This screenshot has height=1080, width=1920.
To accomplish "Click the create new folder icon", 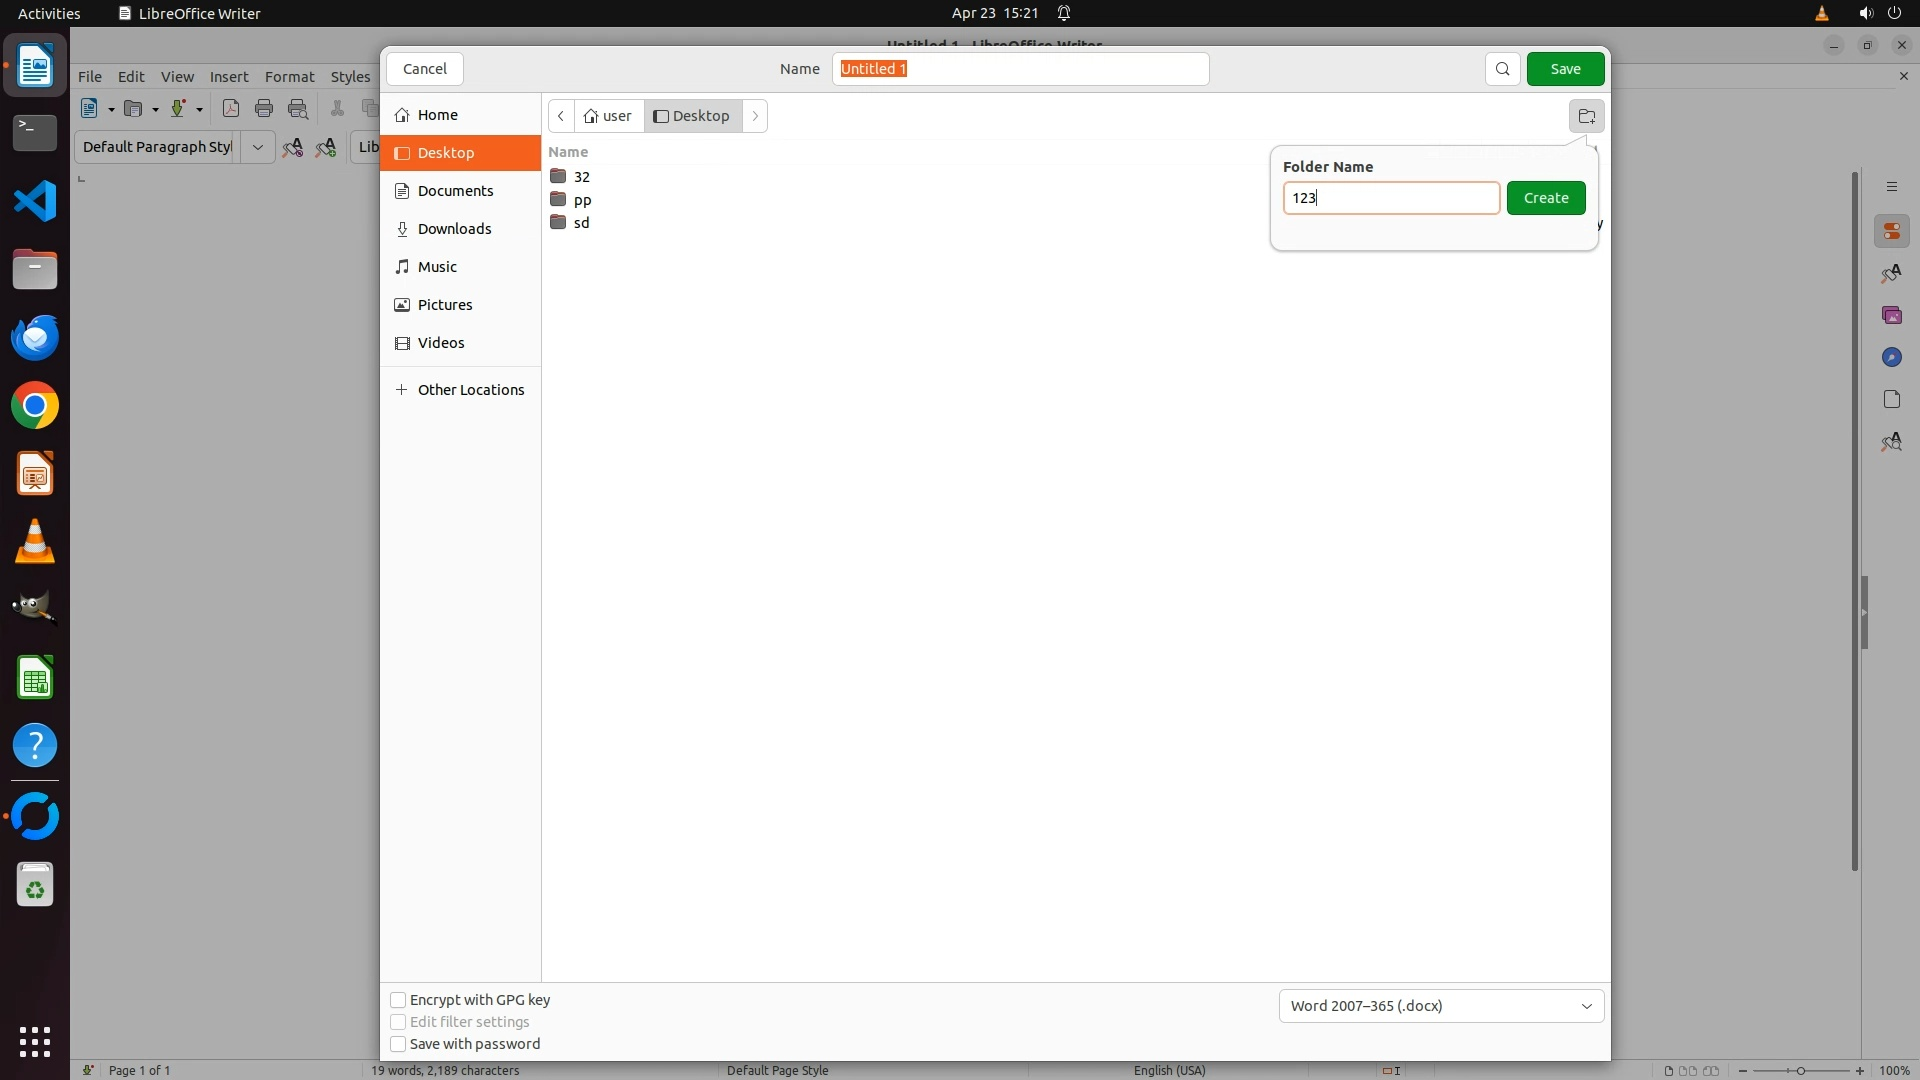I will pyautogui.click(x=1586, y=116).
